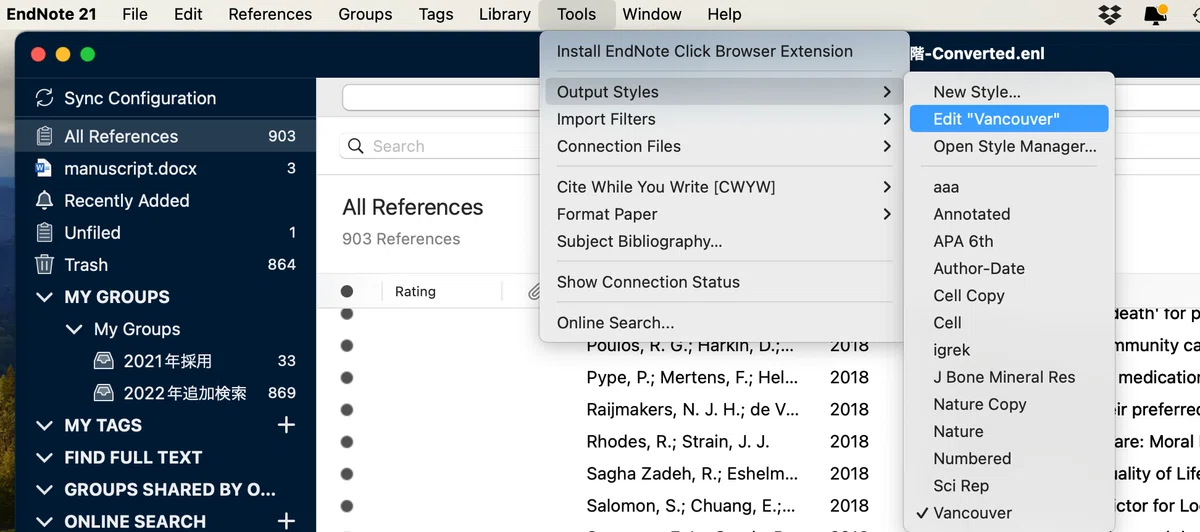The image size is (1200, 532).
Task: Open the Output Styles submenu item
Action: (724, 92)
